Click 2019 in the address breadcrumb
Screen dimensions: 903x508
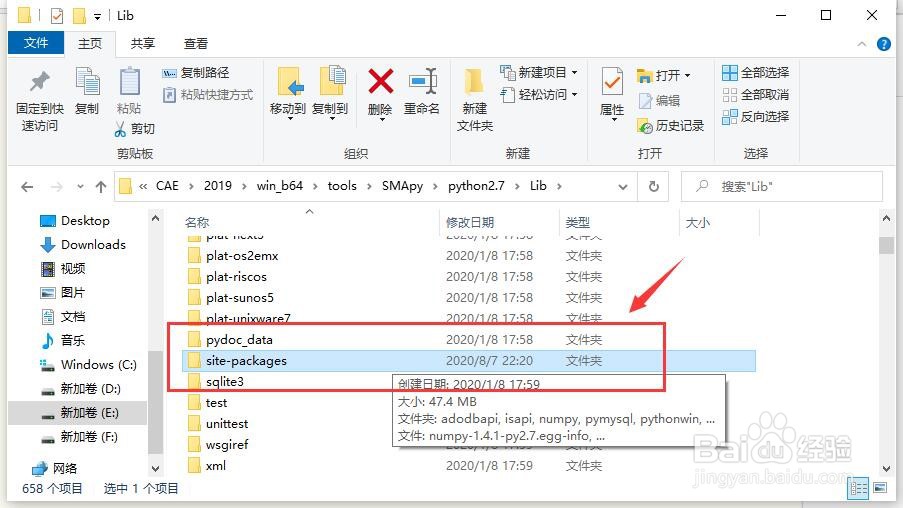[218, 186]
